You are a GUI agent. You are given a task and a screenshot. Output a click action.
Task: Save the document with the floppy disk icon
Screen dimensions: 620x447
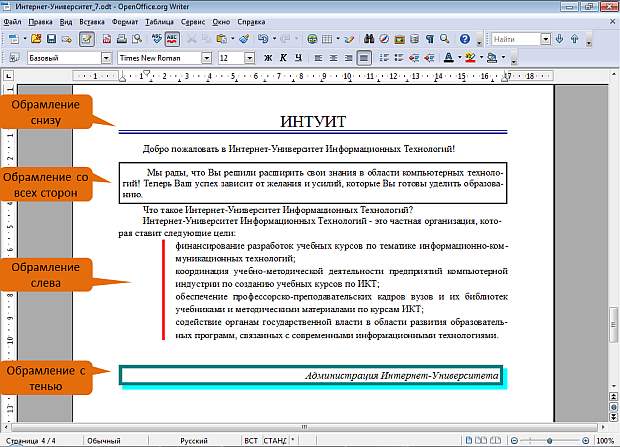tap(51, 39)
